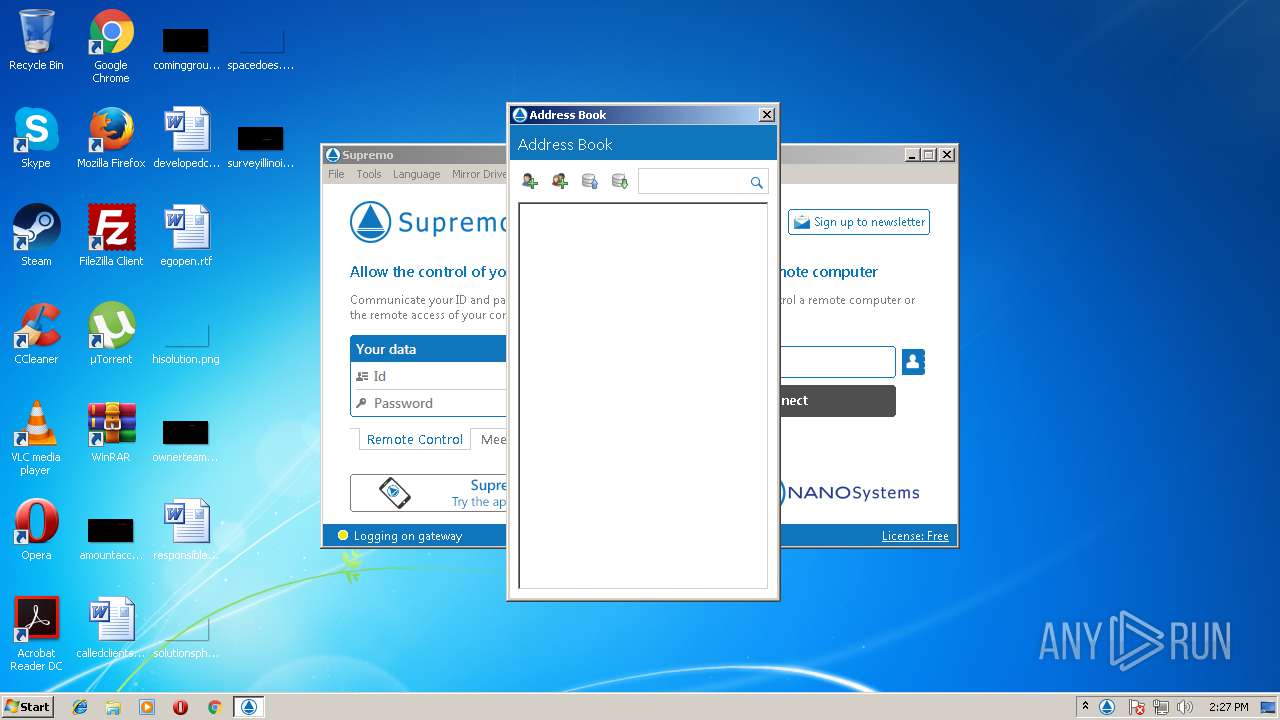Click the NANOSystems logo
Screen dimensions: 1280x720
850,492
